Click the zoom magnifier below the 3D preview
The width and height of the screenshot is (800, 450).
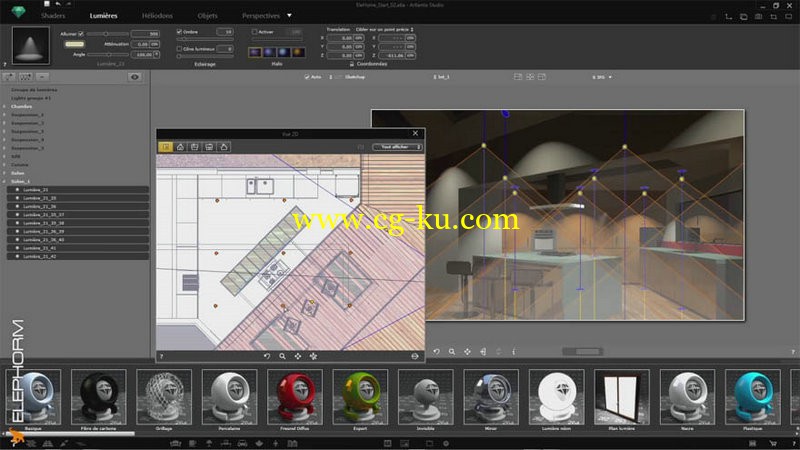(452, 352)
